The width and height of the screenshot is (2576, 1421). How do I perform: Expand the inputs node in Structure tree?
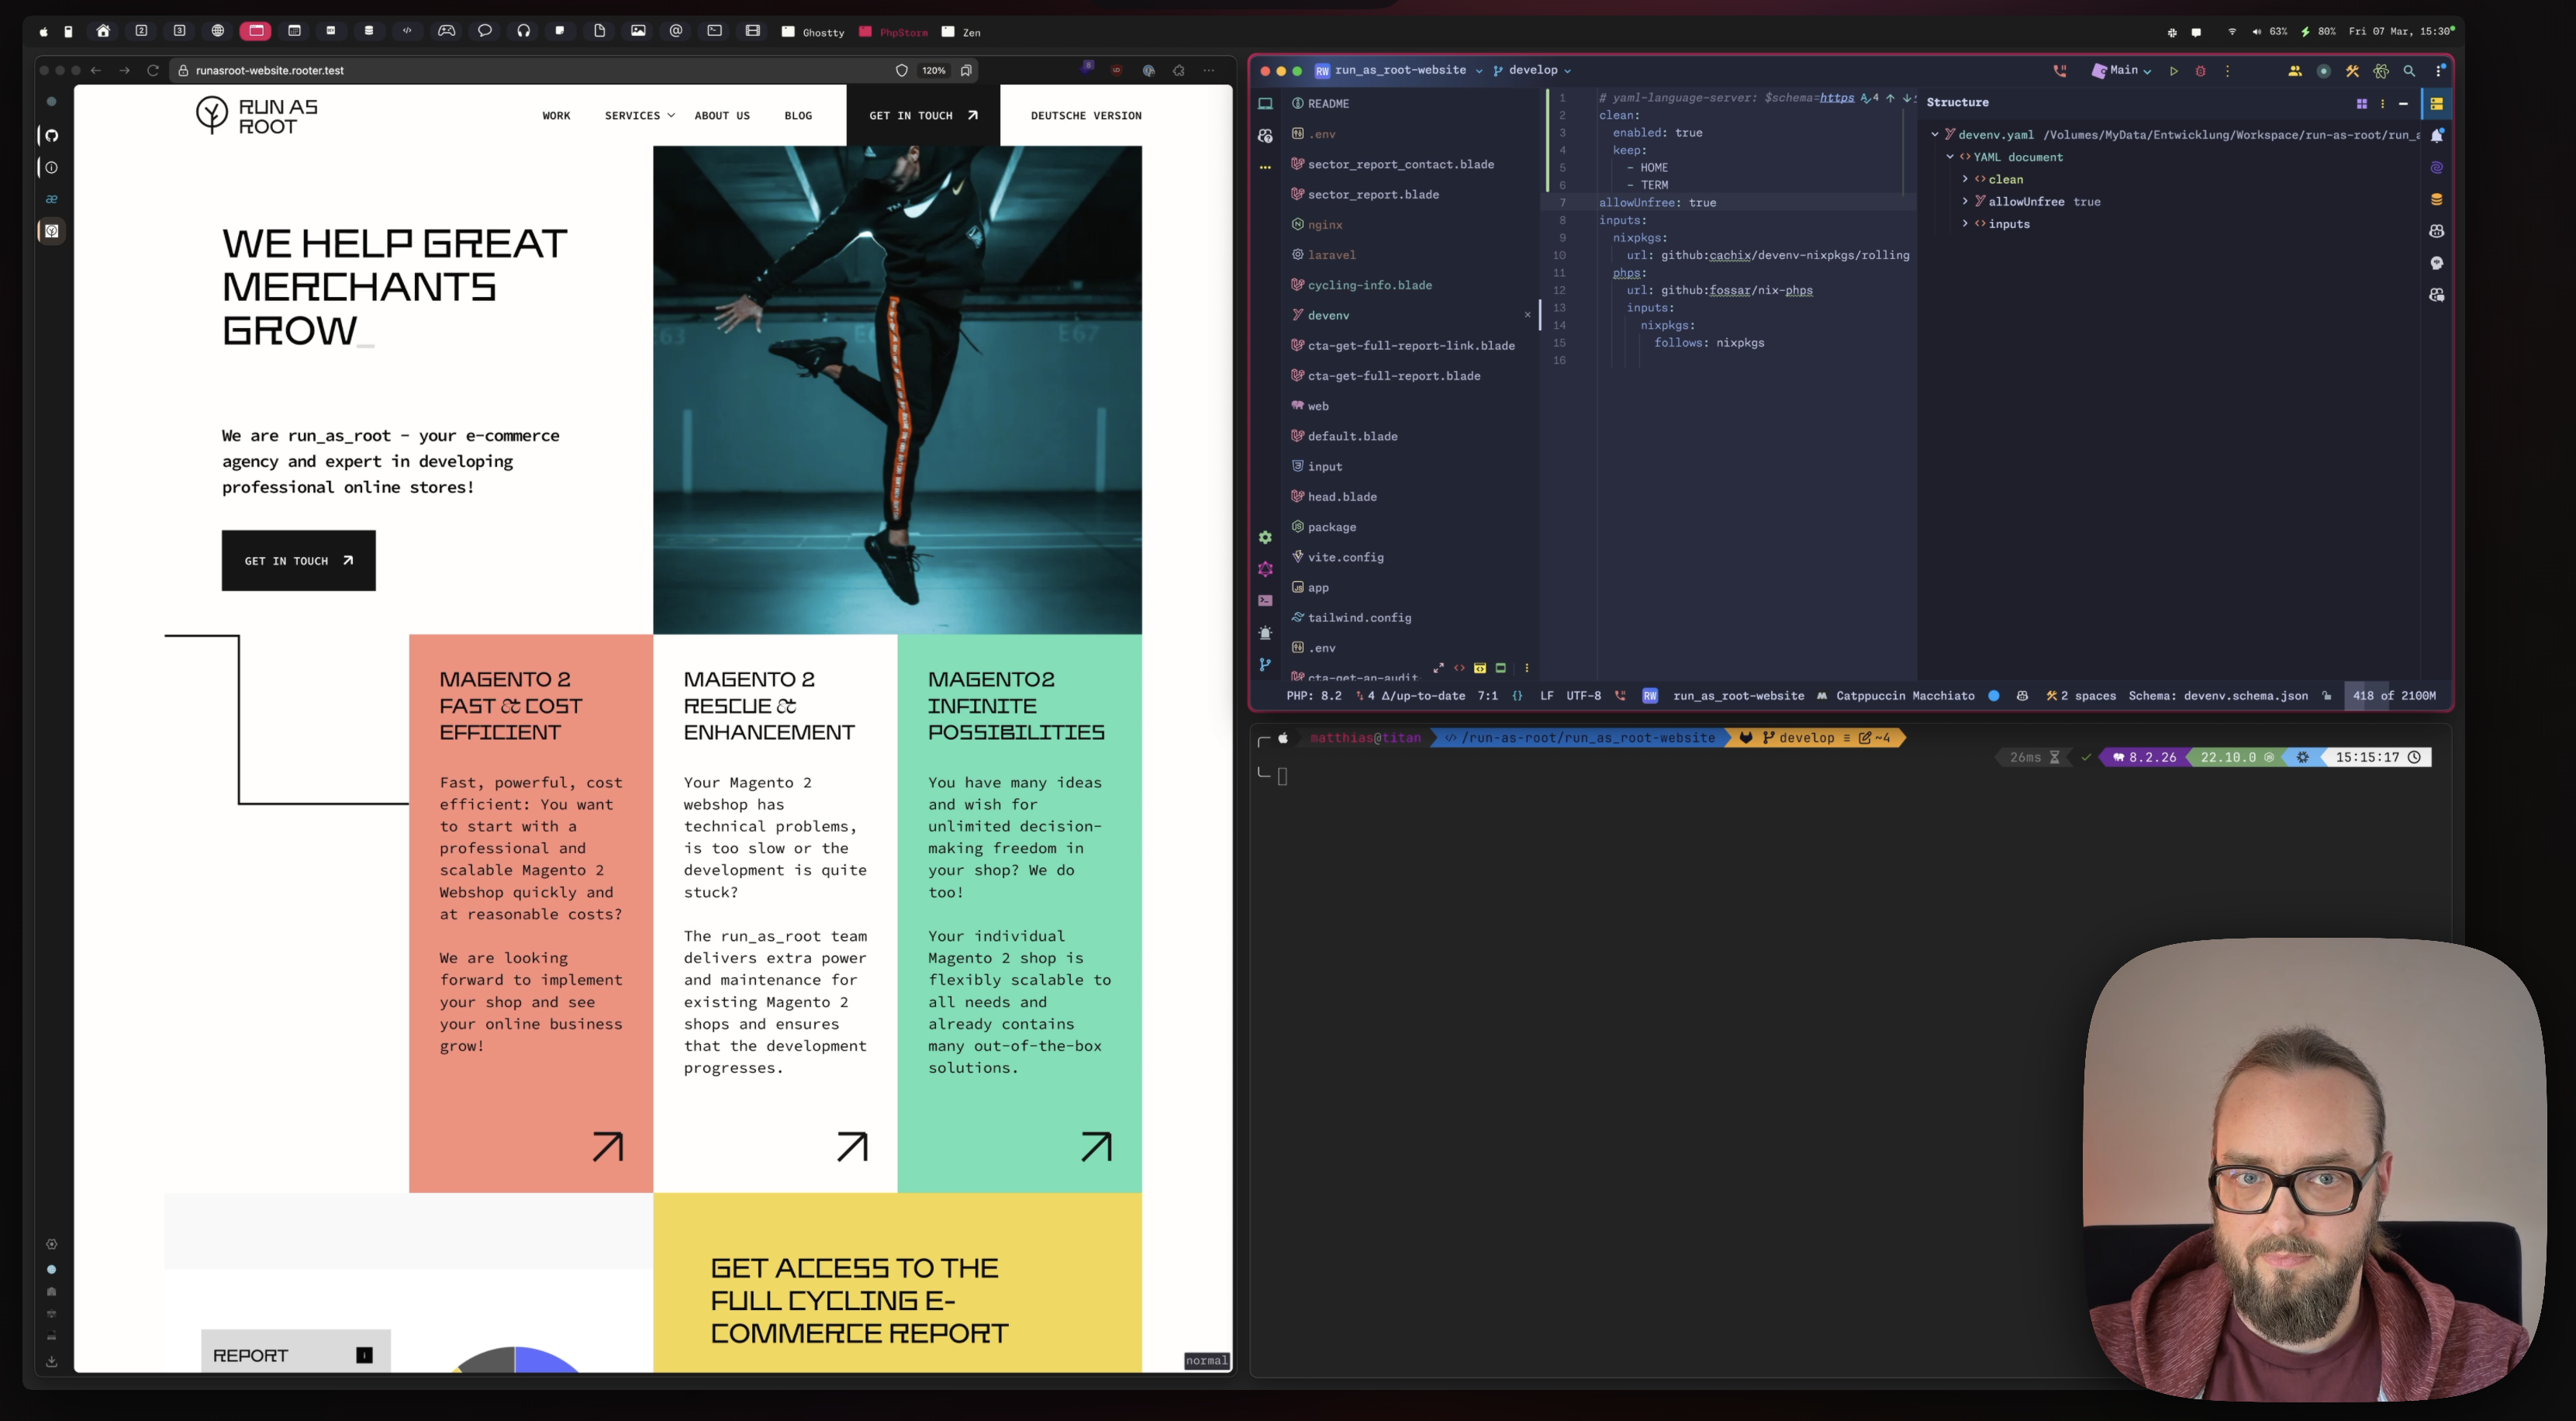[x=1967, y=223]
